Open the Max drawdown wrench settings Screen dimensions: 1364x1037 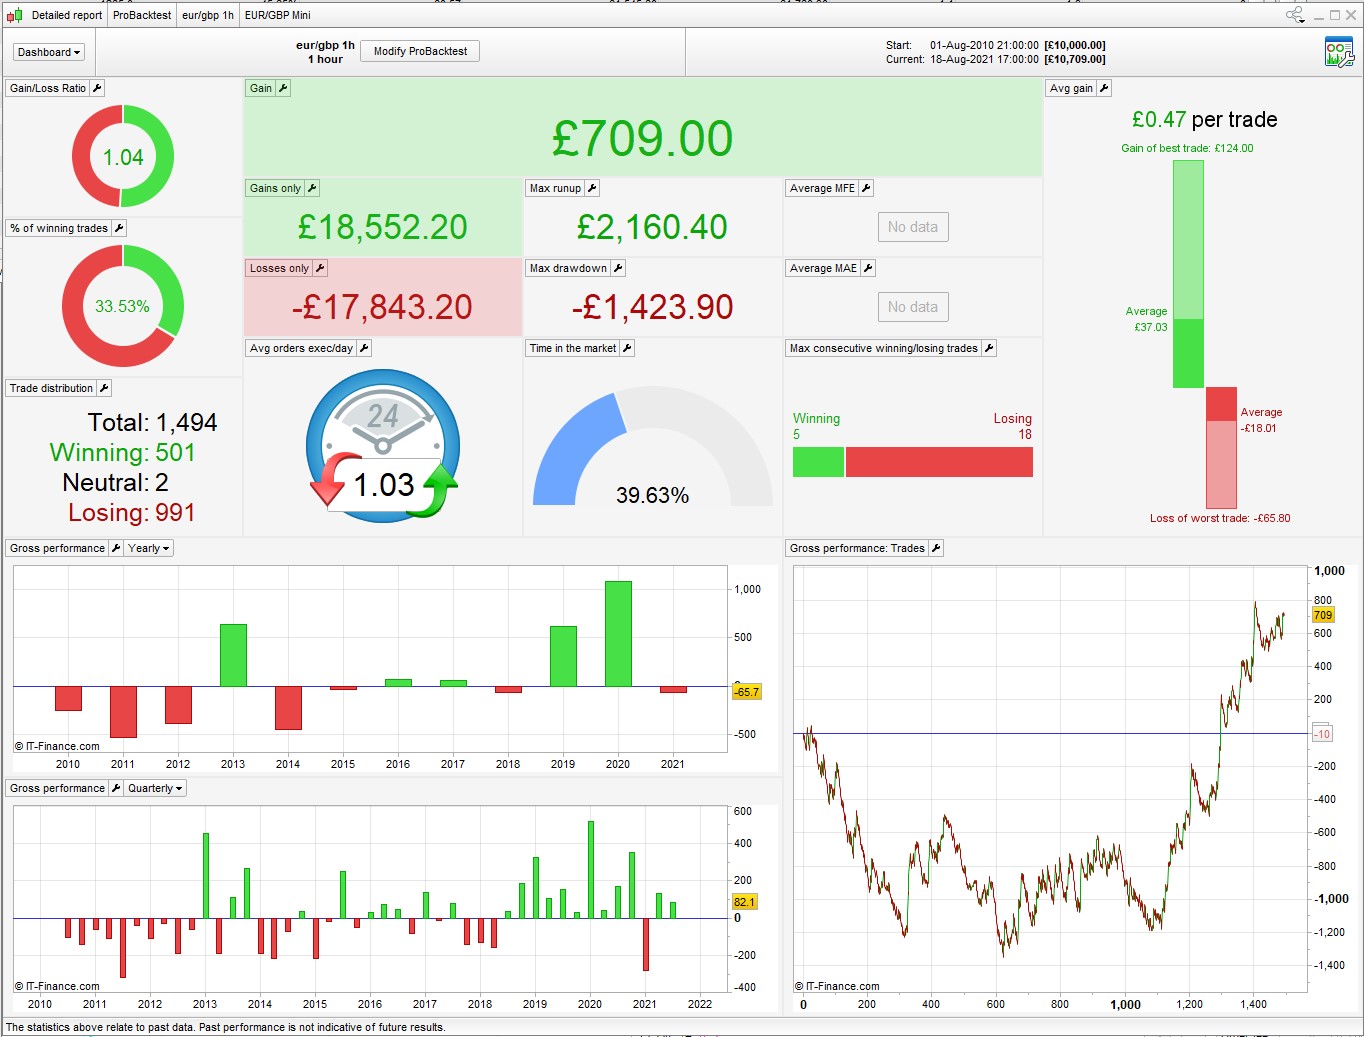[x=618, y=268]
